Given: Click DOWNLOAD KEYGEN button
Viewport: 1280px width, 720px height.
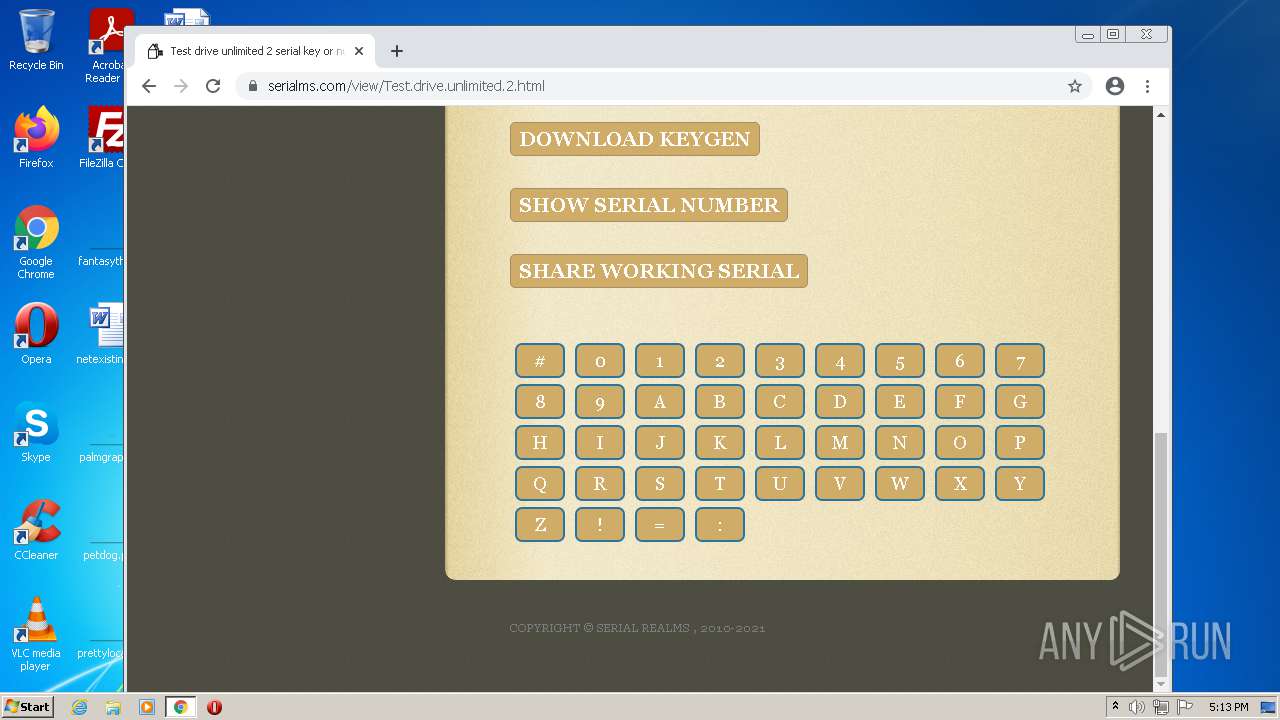Looking at the screenshot, I should 635,139.
